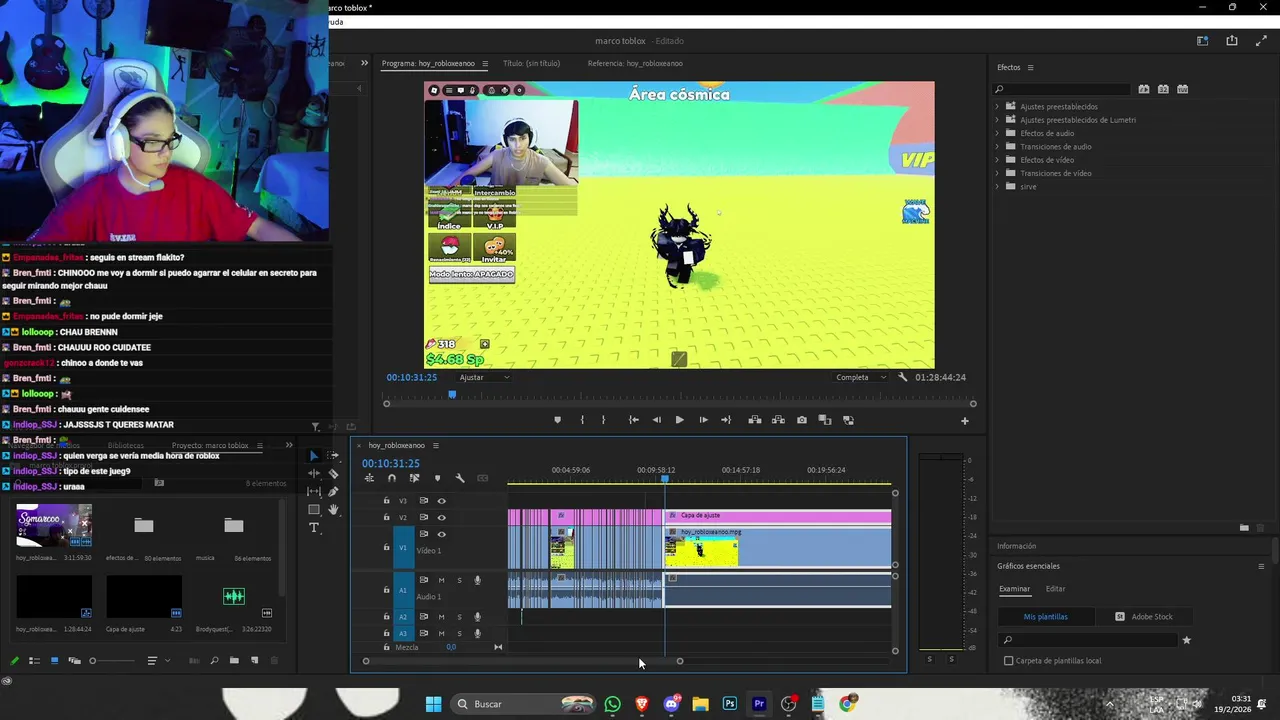Click Mis plantillas button

pyautogui.click(x=1045, y=617)
